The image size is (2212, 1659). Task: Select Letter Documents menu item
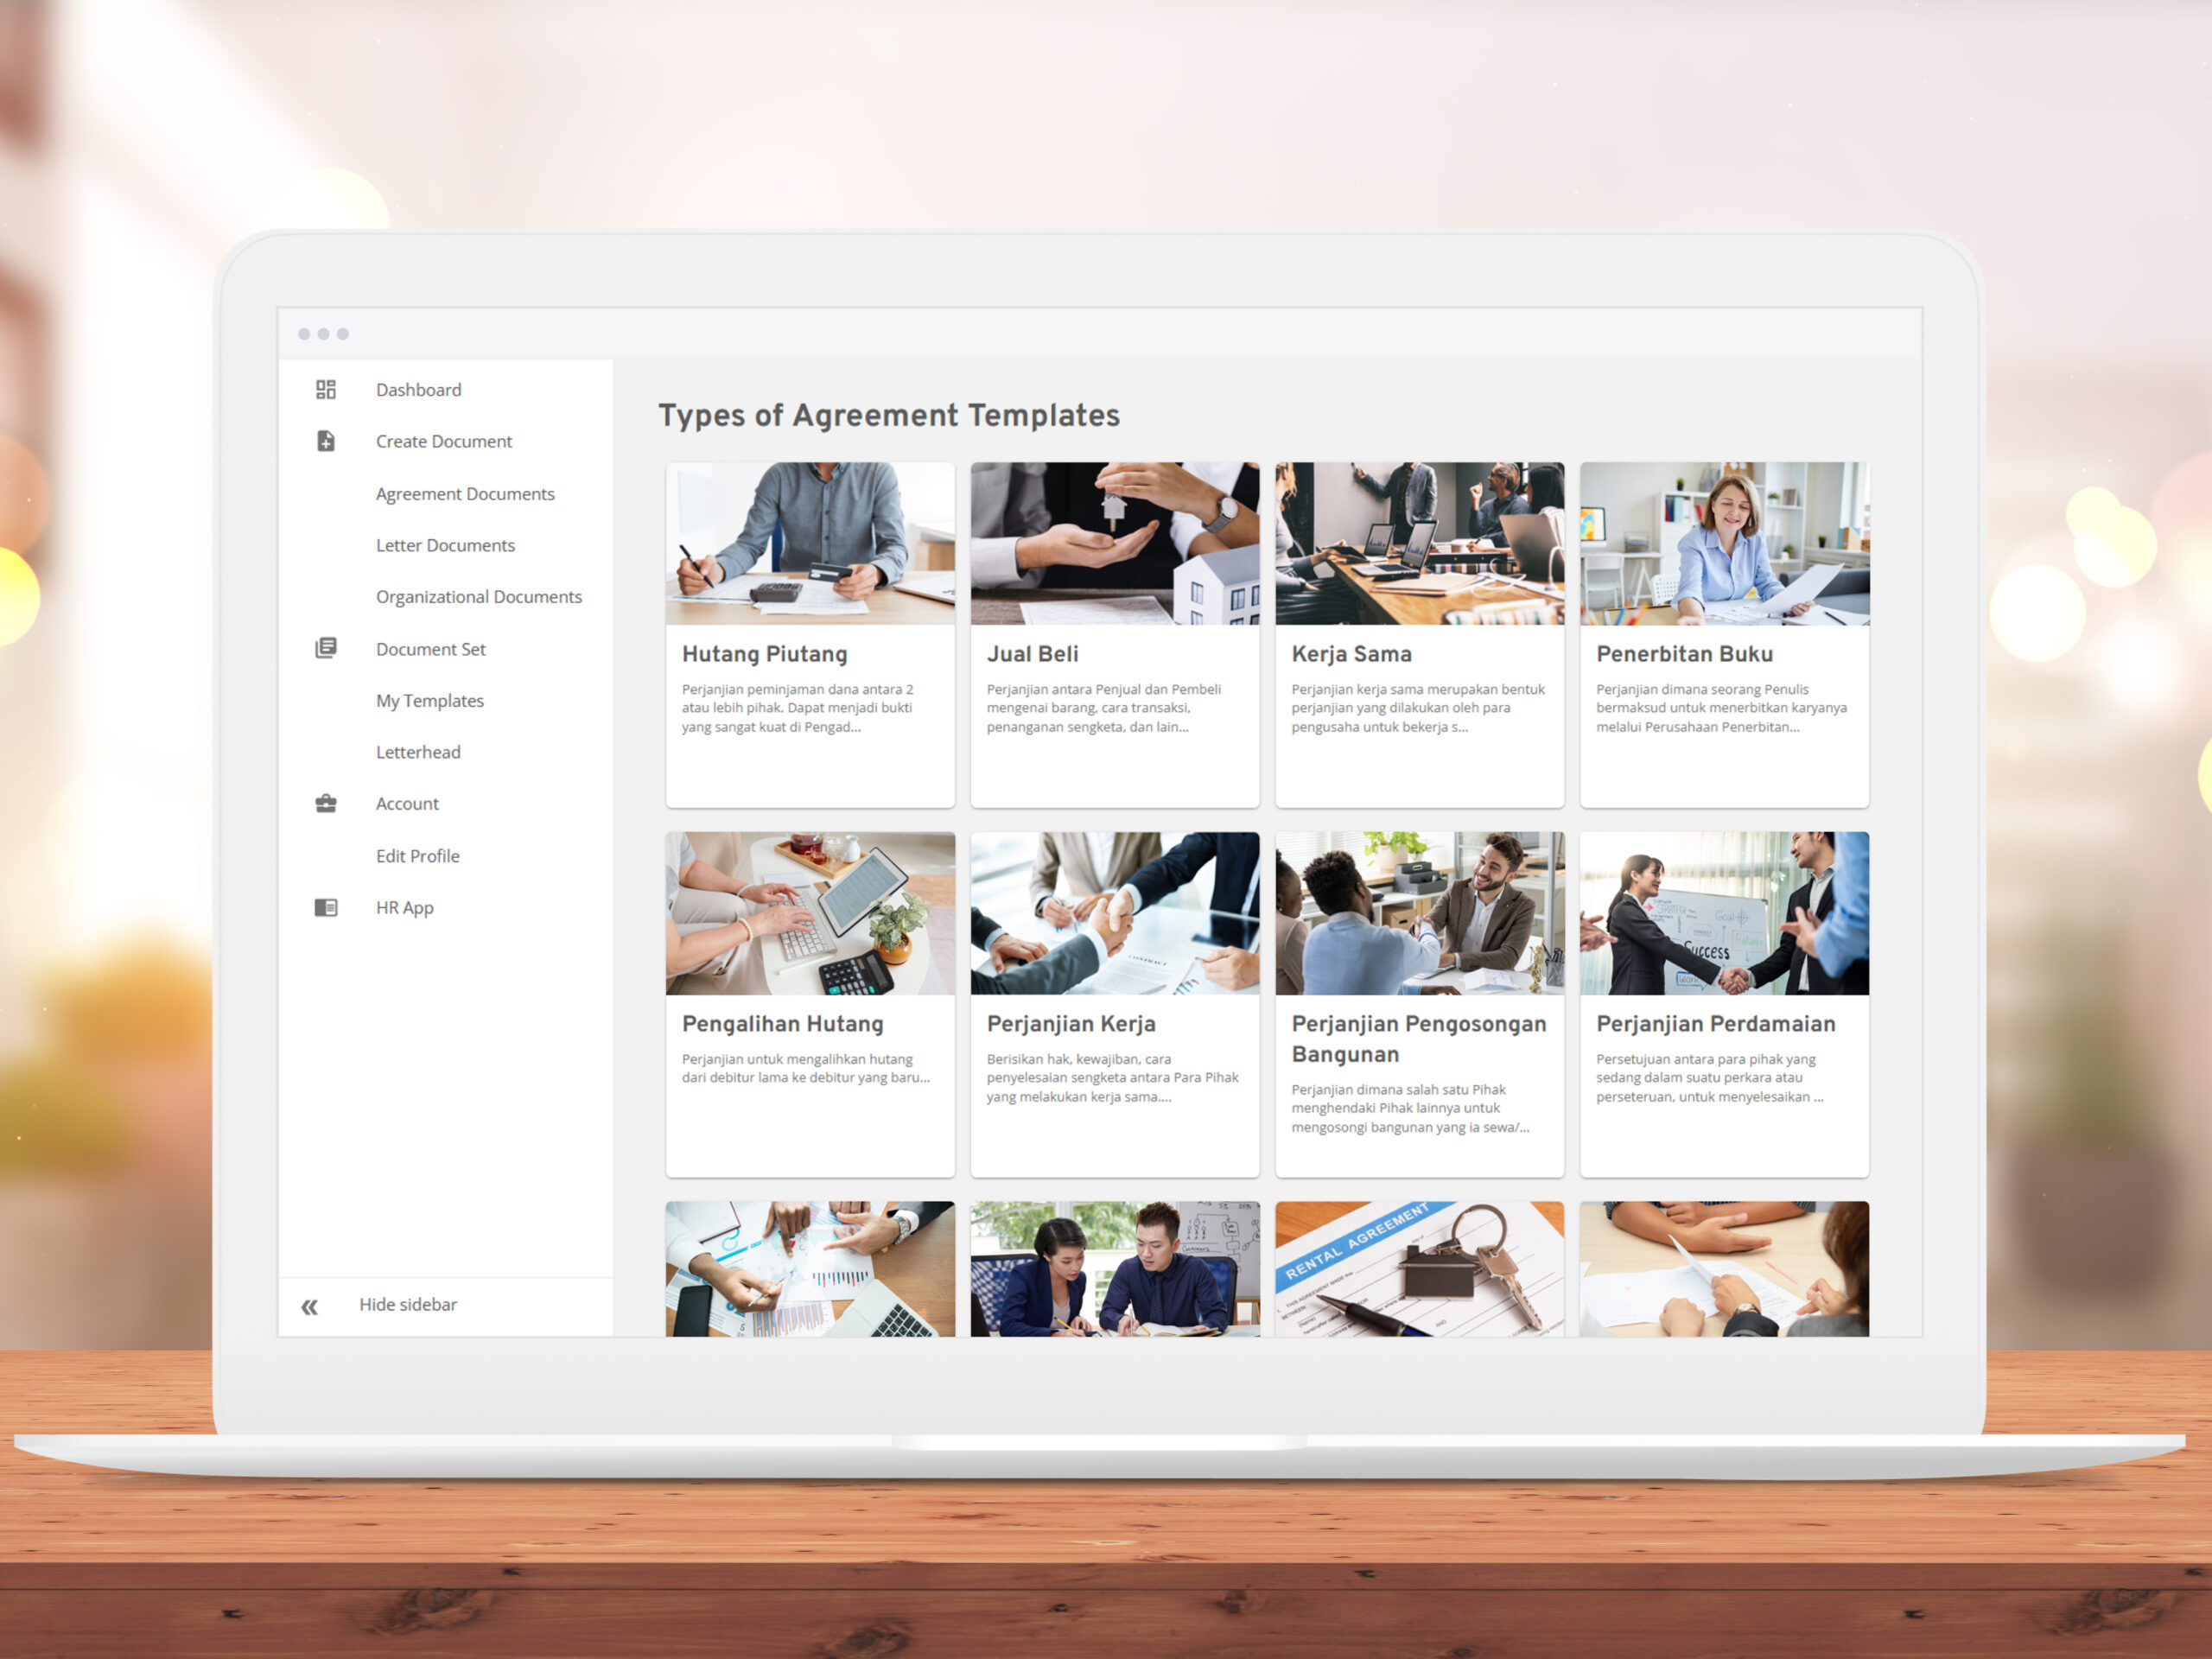tap(446, 545)
